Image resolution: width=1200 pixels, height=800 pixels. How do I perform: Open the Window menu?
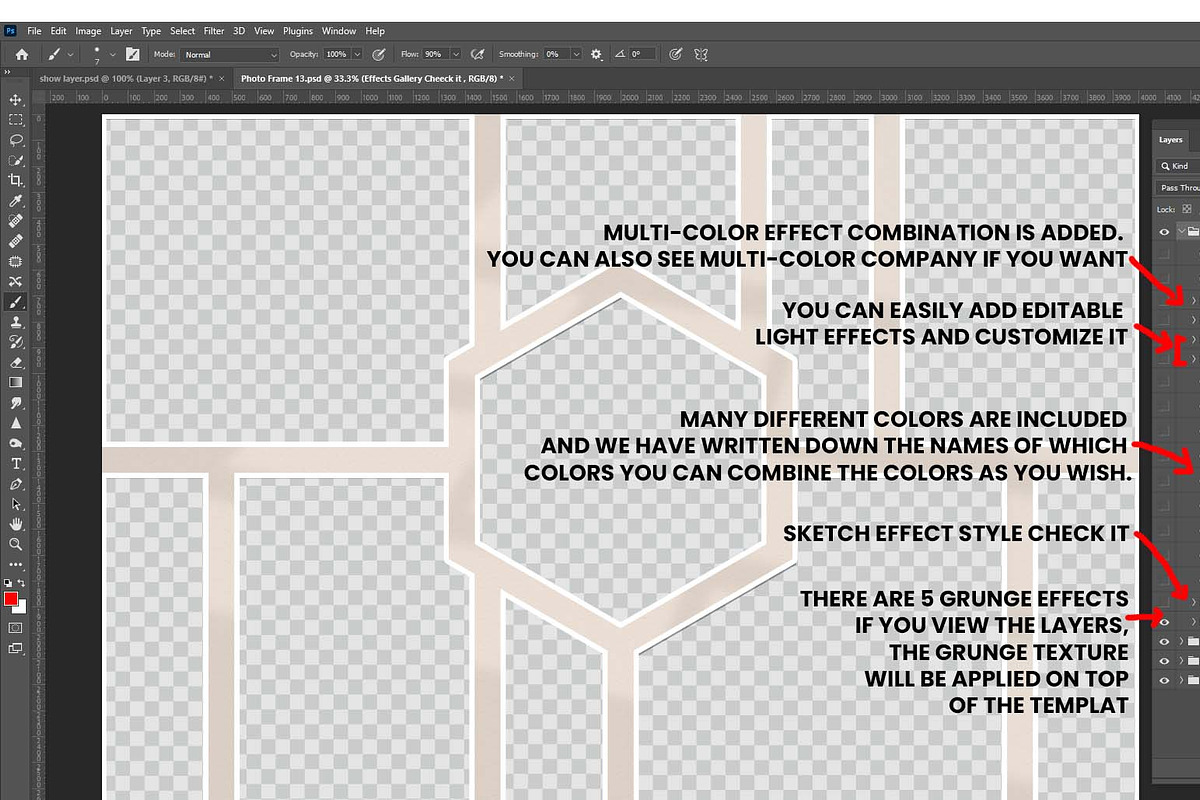[339, 31]
